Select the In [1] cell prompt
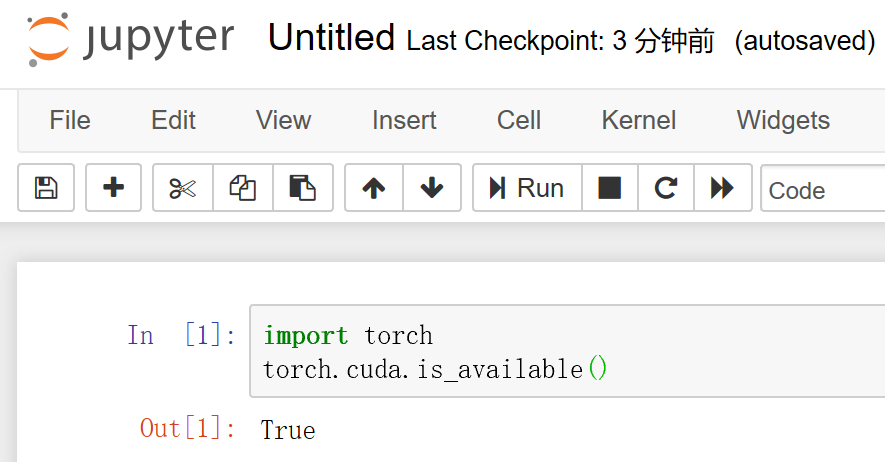The height and width of the screenshot is (462, 885). [181, 335]
